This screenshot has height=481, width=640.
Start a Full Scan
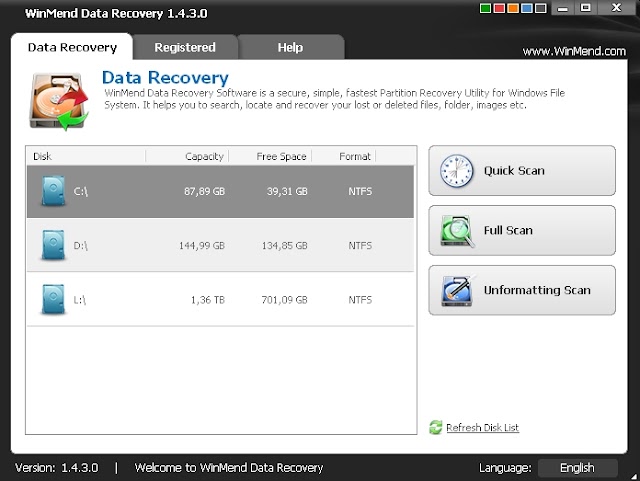point(522,230)
